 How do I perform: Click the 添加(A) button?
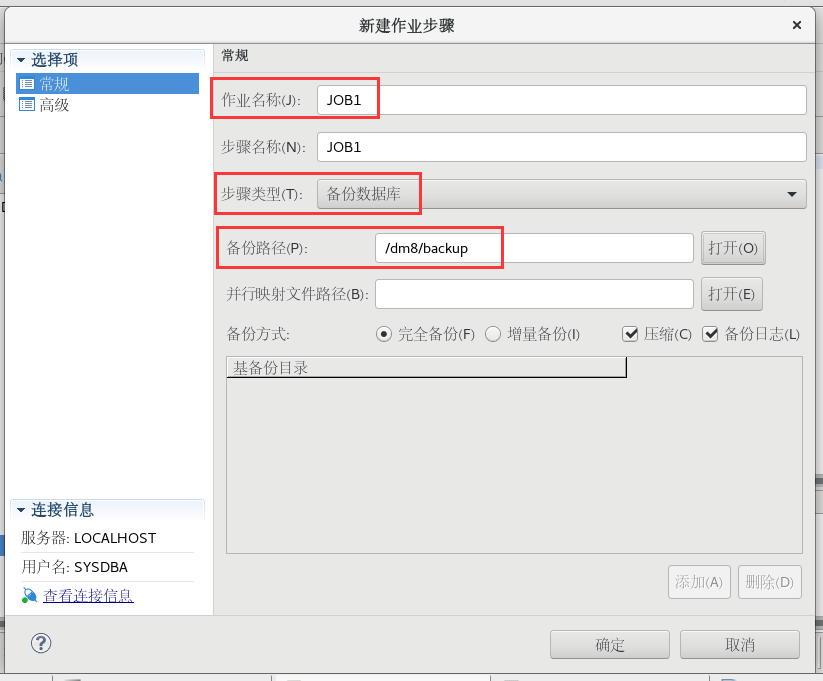(699, 582)
